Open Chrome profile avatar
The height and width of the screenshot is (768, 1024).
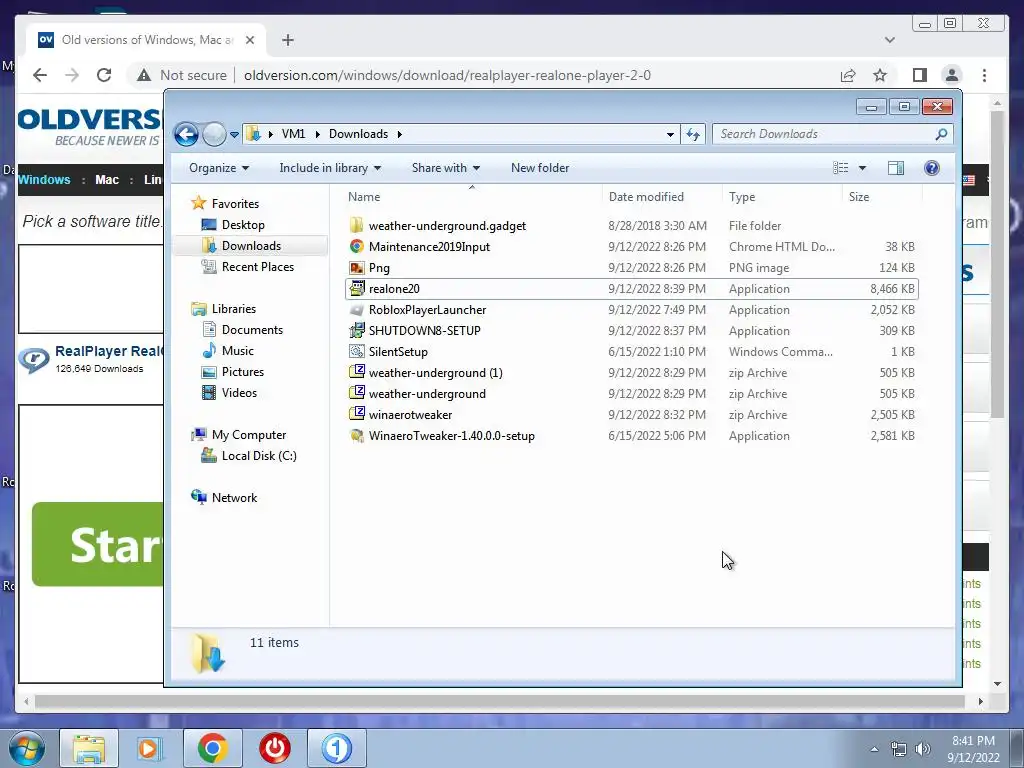click(x=952, y=75)
